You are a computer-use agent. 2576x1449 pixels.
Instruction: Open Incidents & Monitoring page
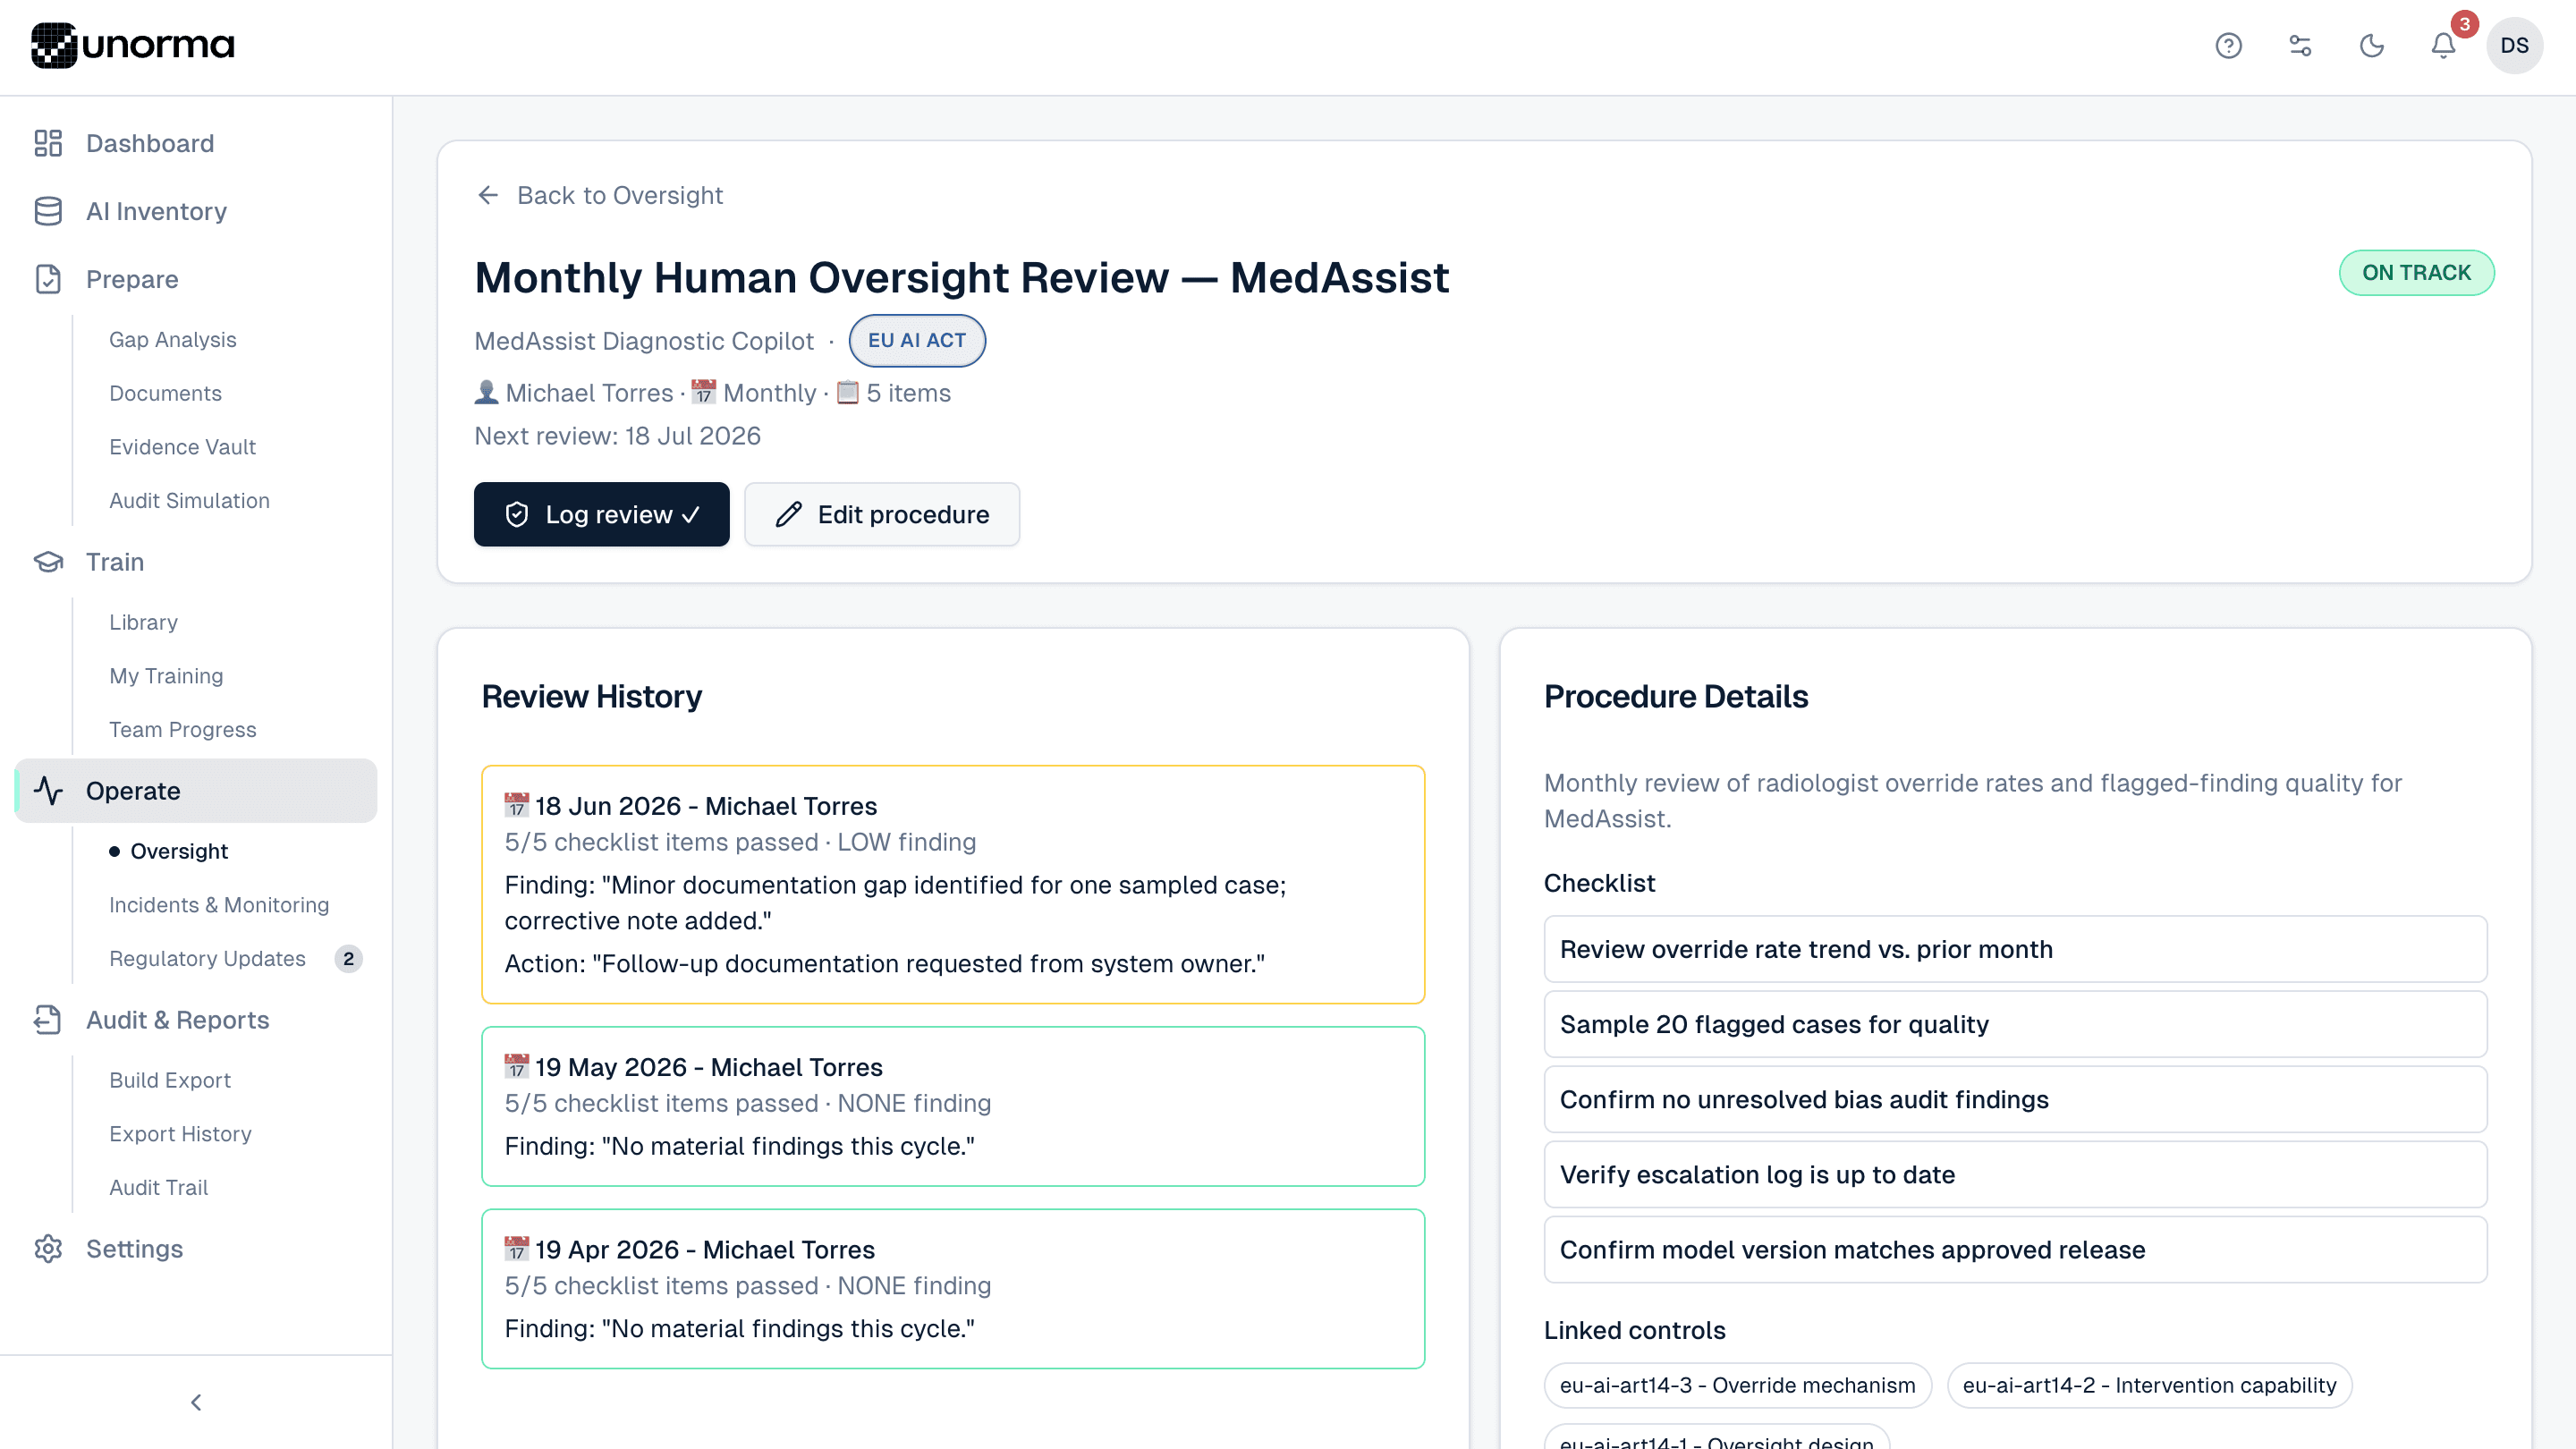[219, 905]
